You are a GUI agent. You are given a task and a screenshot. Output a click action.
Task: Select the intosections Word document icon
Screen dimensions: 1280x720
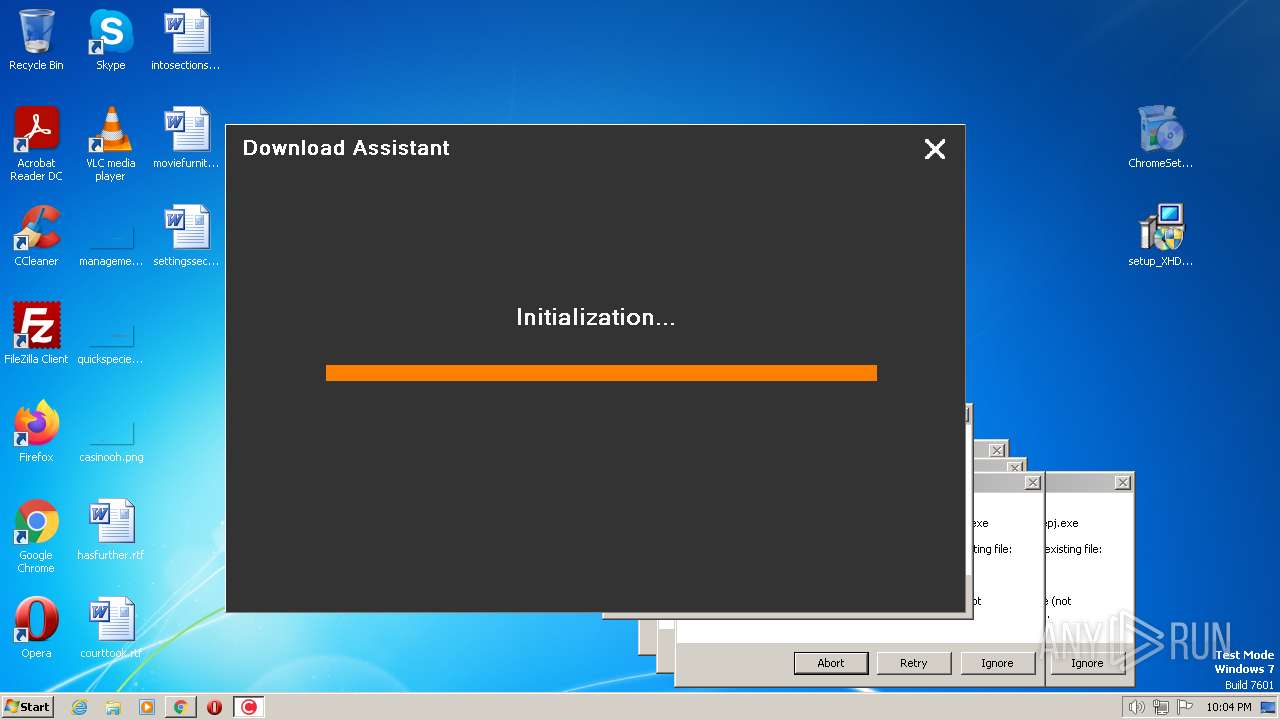[186, 40]
